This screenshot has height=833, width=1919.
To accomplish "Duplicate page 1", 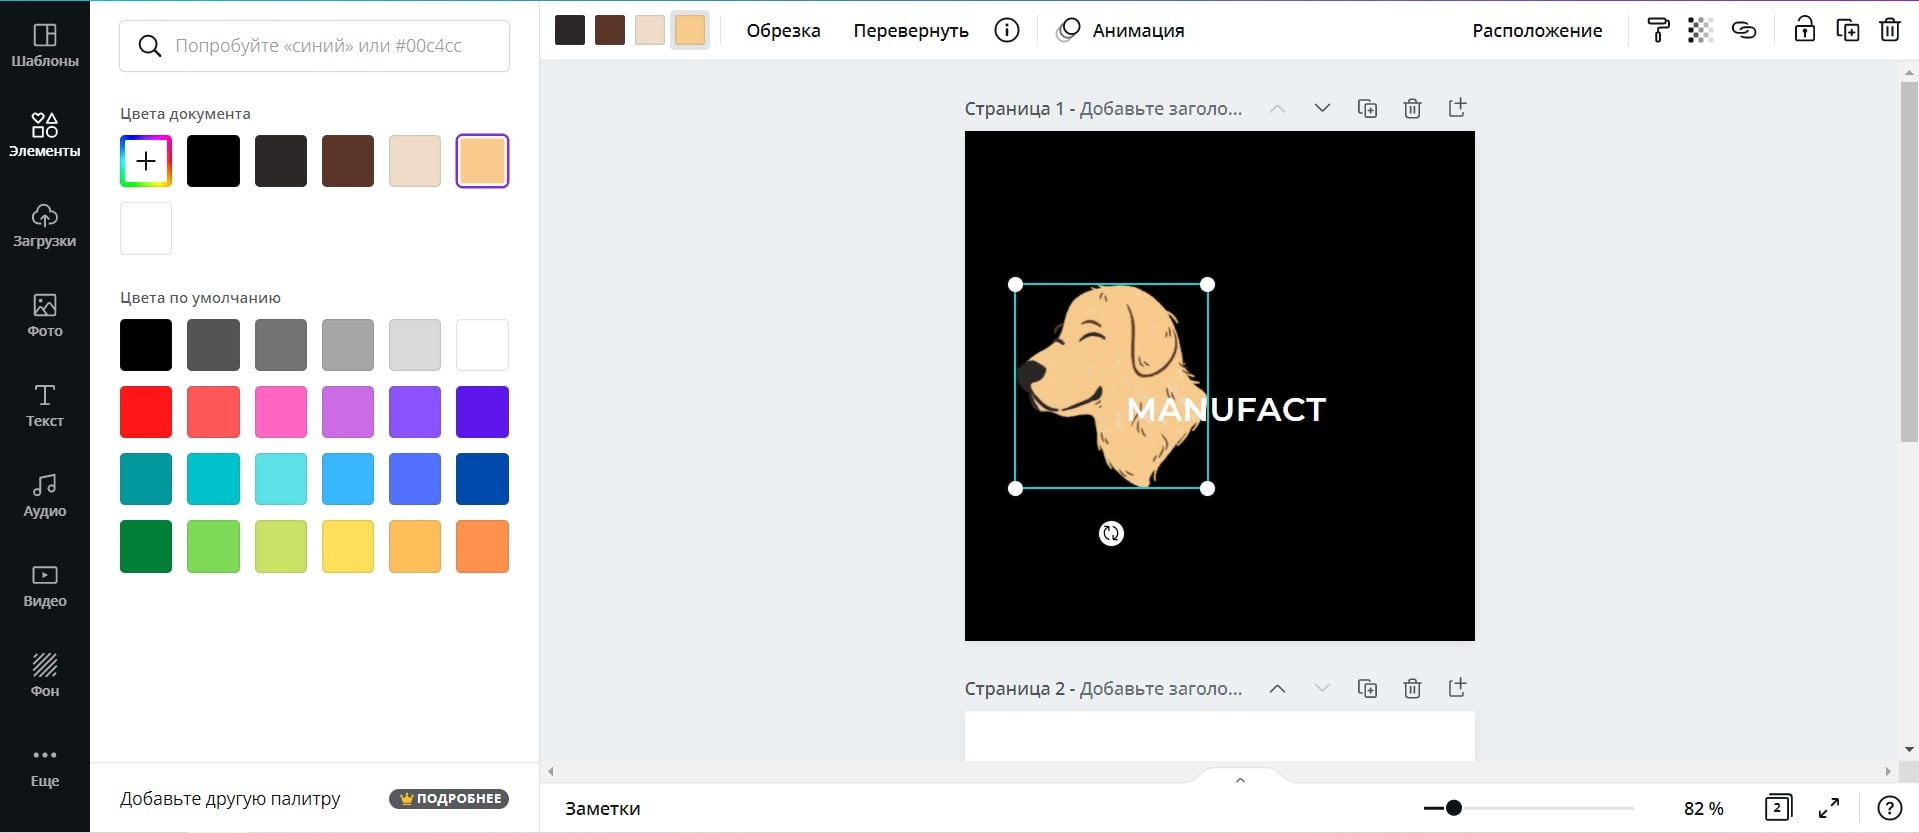I will click(x=1367, y=108).
